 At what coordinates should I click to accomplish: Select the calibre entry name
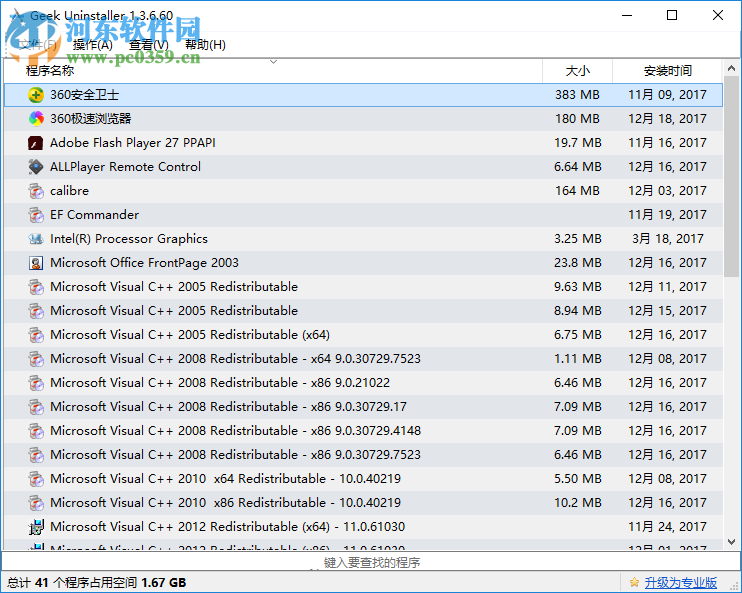click(69, 191)
